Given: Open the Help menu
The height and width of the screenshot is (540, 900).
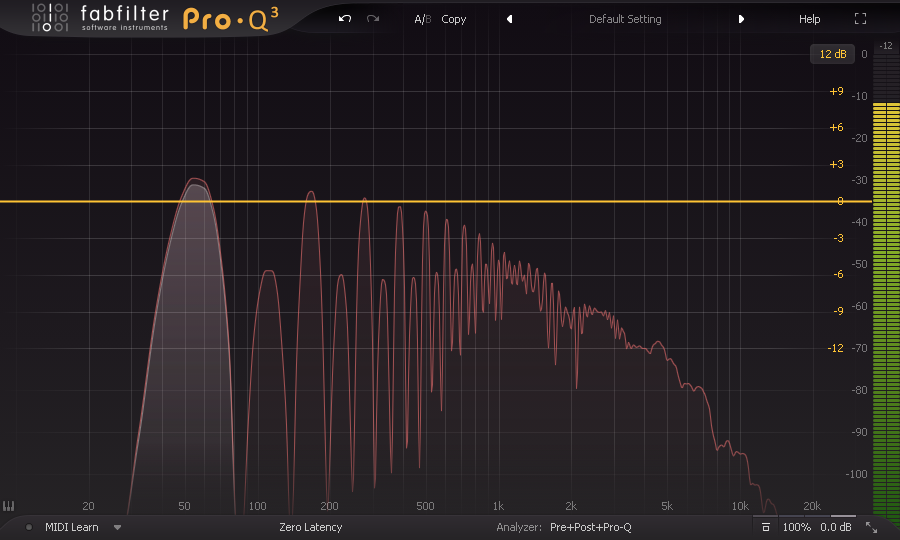Looking at the screenshot, I should point(809,19).
